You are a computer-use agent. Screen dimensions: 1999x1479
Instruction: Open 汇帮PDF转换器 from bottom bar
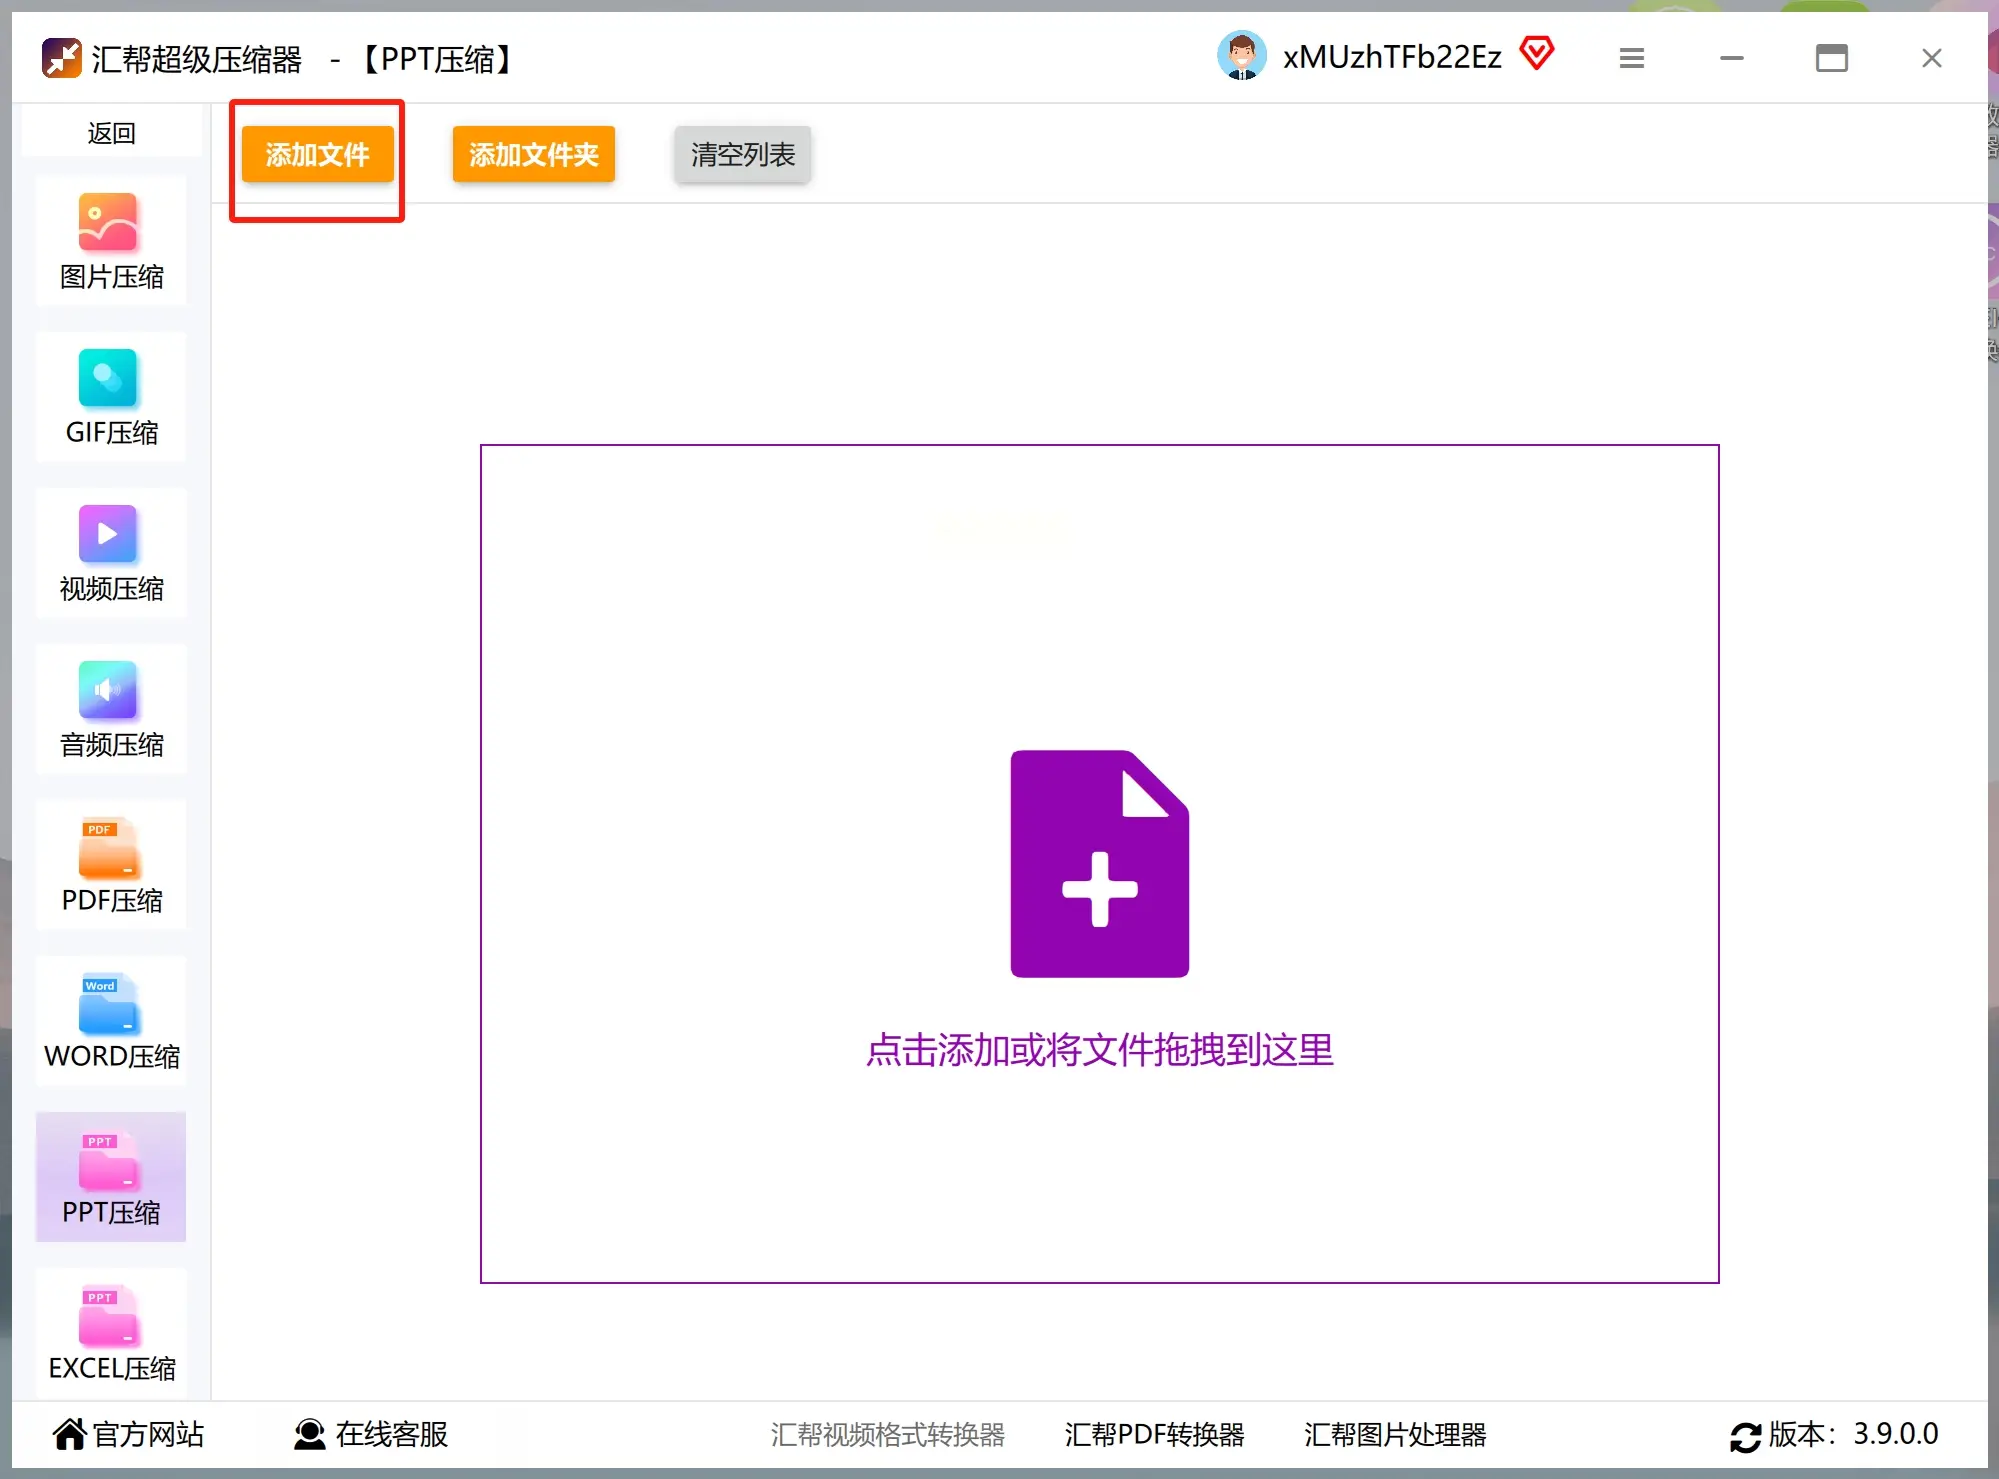point(1155,1434)
